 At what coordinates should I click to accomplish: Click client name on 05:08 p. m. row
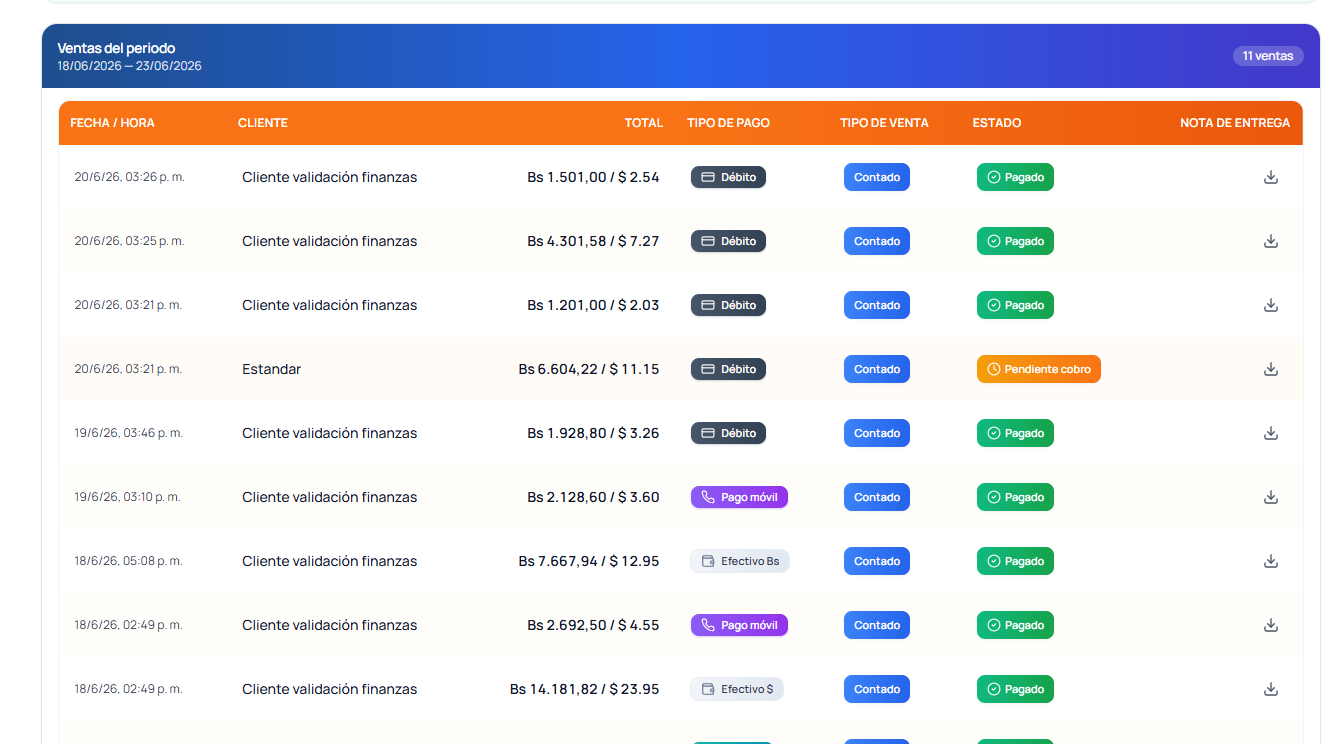point(330,561)
